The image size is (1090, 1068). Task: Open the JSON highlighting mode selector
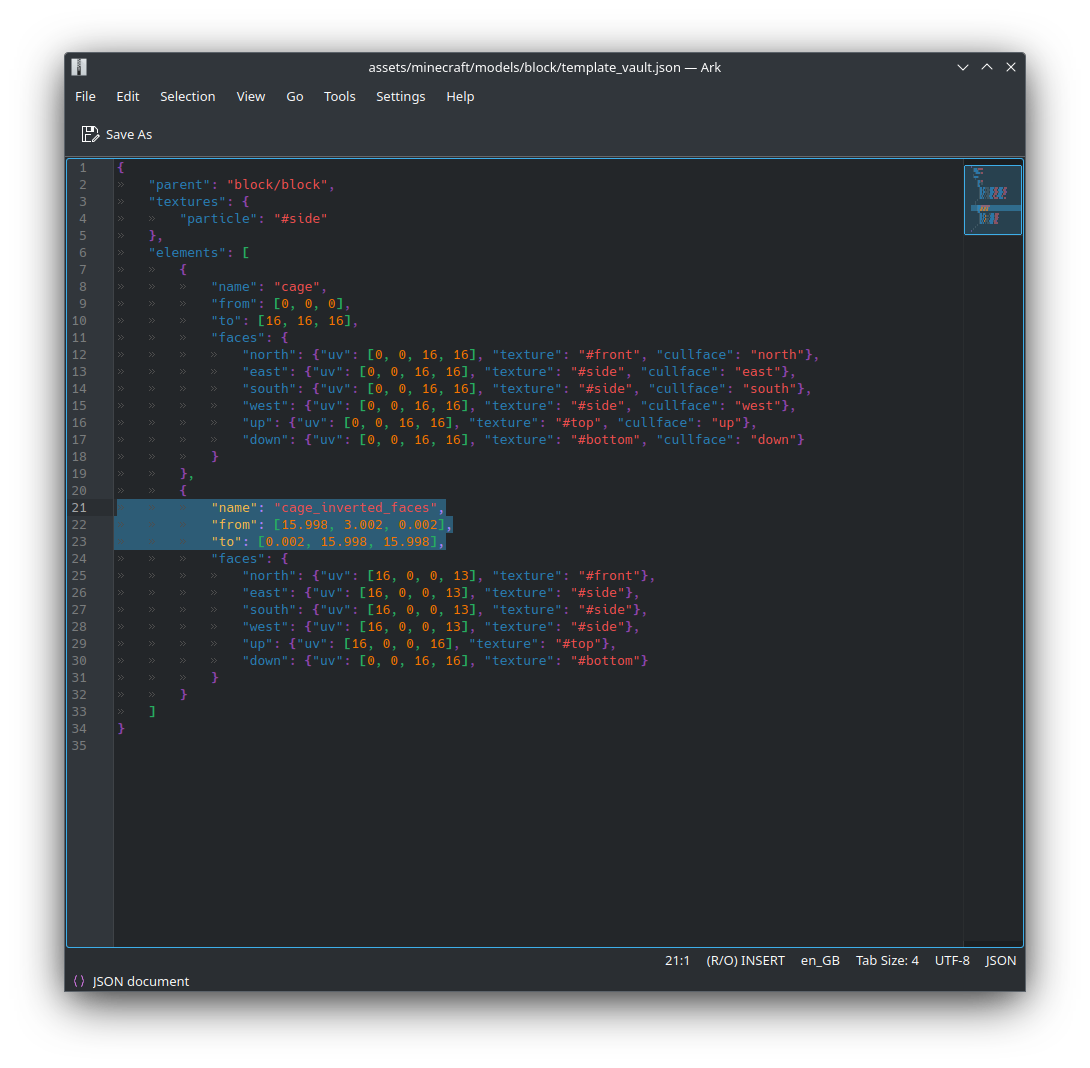pyautogui.click(x=1000, y=960)
